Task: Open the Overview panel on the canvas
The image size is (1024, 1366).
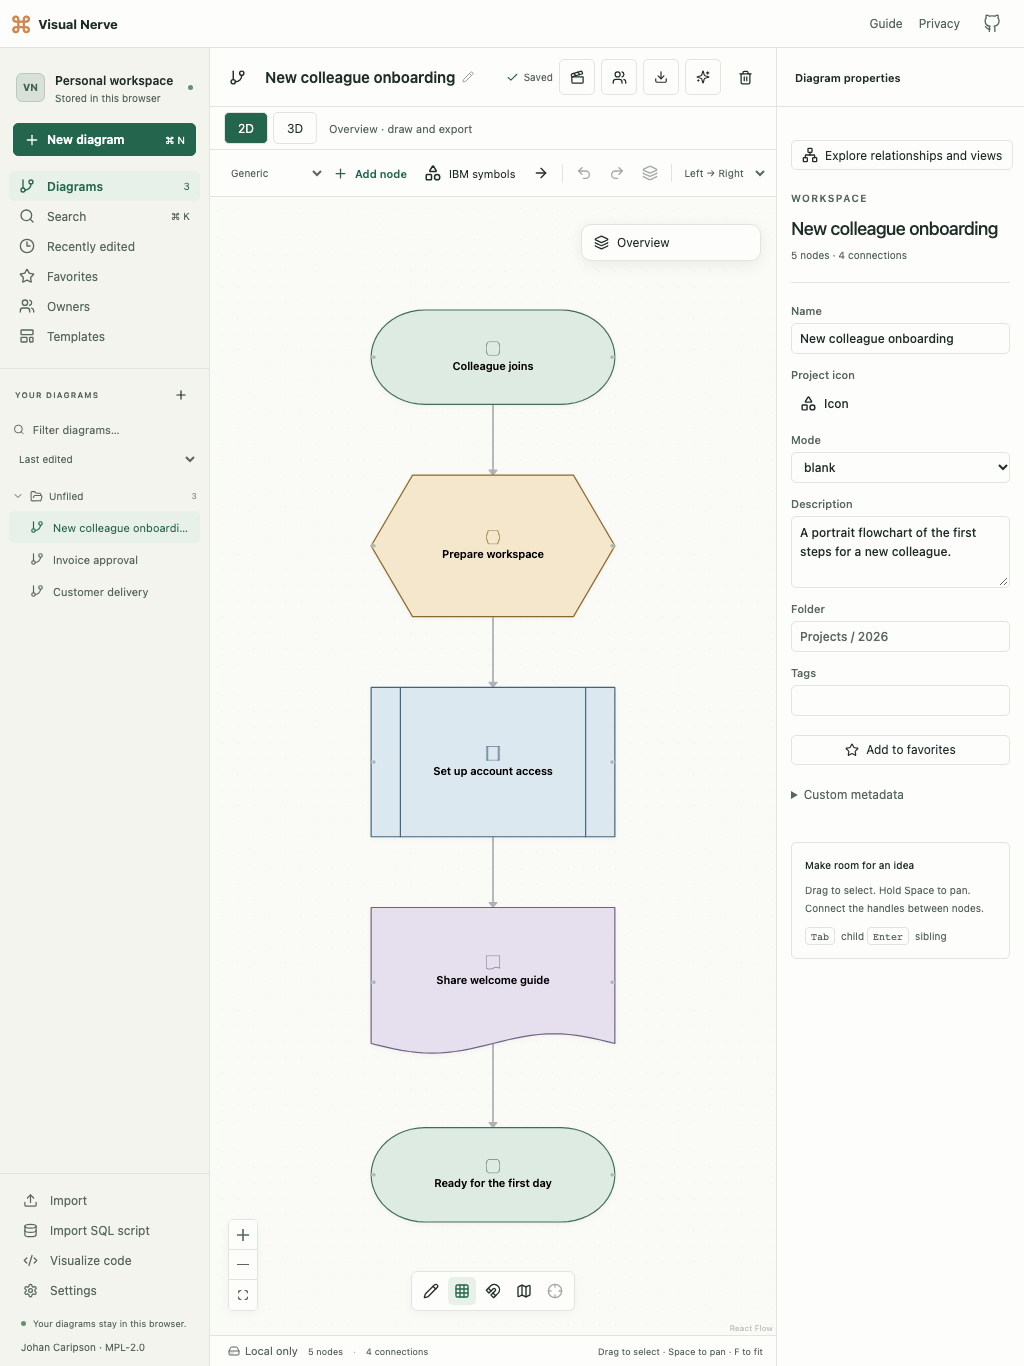Action: 671,243
